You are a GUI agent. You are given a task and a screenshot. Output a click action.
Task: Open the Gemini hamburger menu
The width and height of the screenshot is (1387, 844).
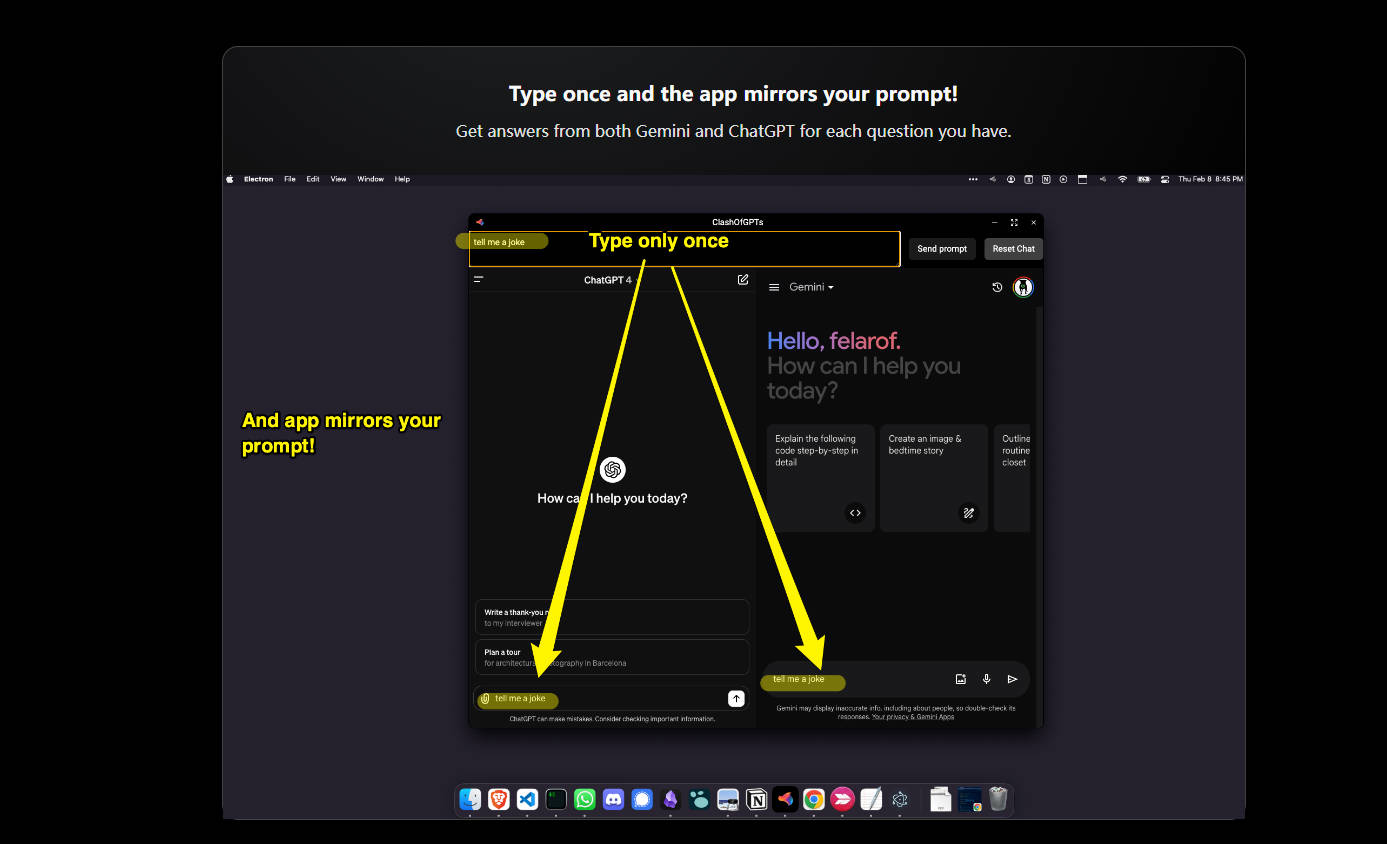point(773,287)
